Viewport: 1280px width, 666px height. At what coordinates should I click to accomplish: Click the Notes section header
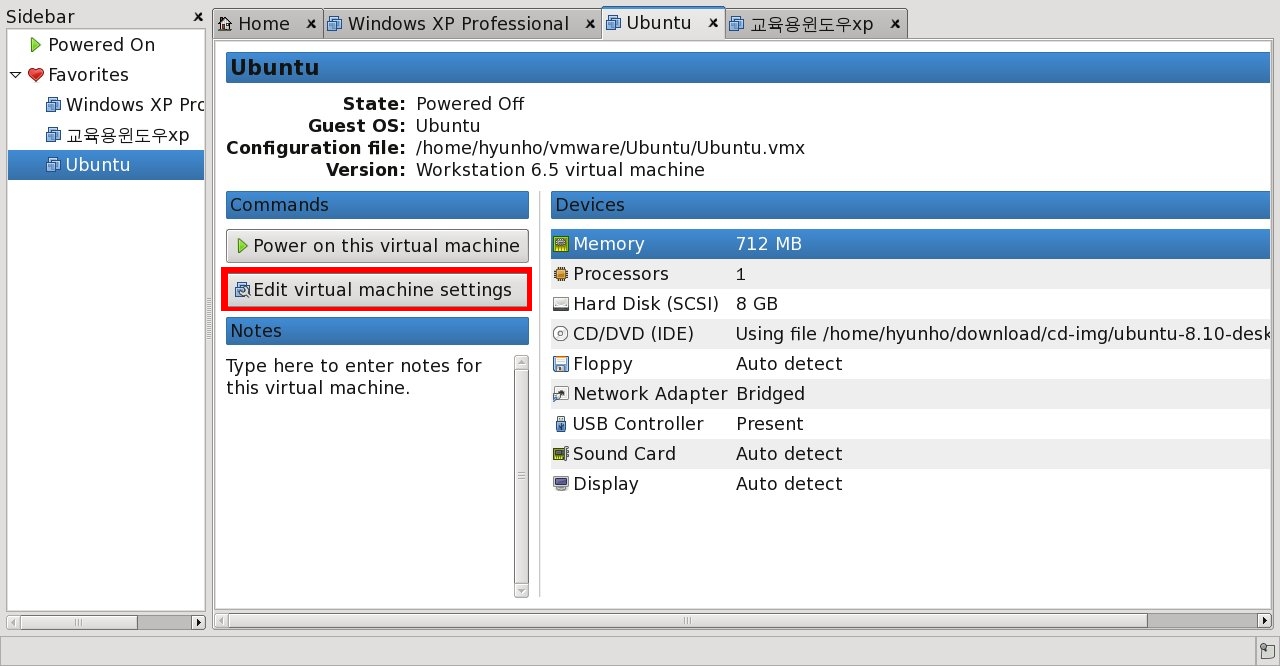[377, 331]
